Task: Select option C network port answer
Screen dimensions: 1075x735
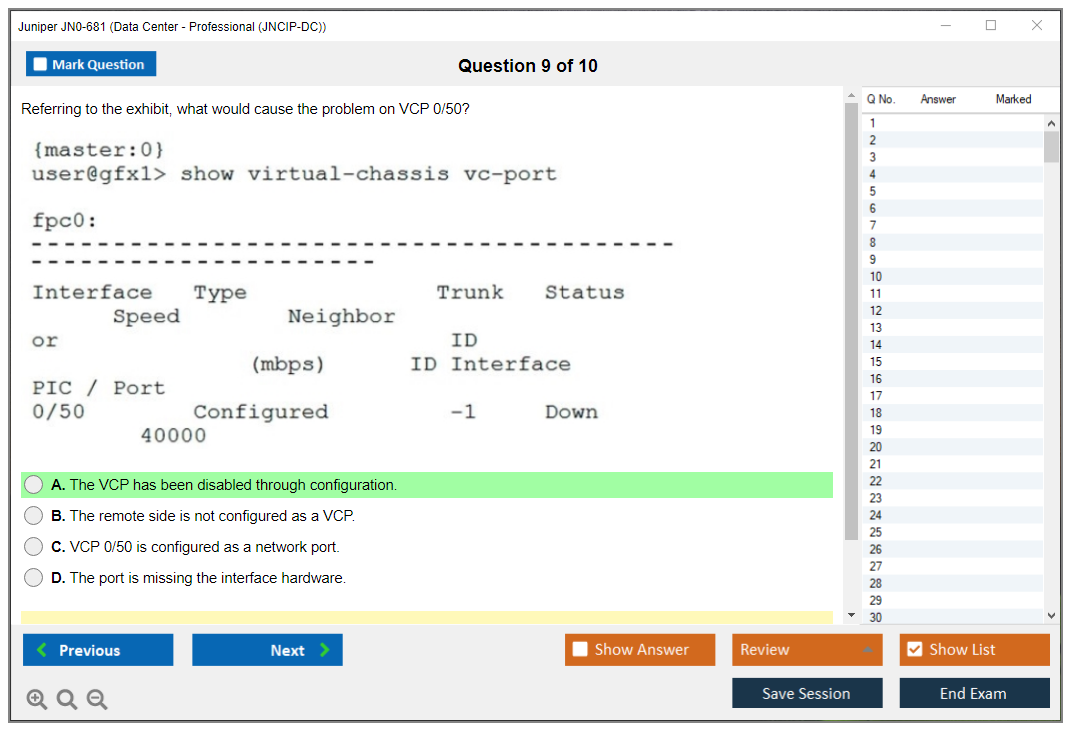Action: click(x=34, y=547)
